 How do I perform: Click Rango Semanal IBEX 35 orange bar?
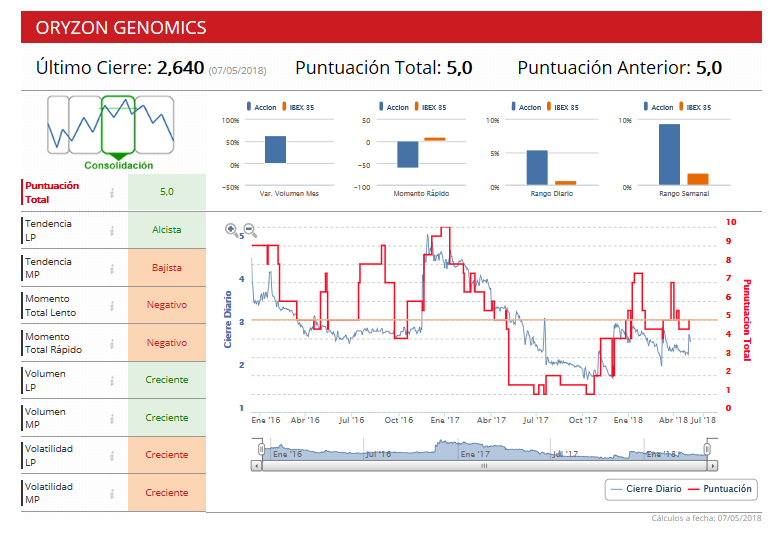click(698, 180)
